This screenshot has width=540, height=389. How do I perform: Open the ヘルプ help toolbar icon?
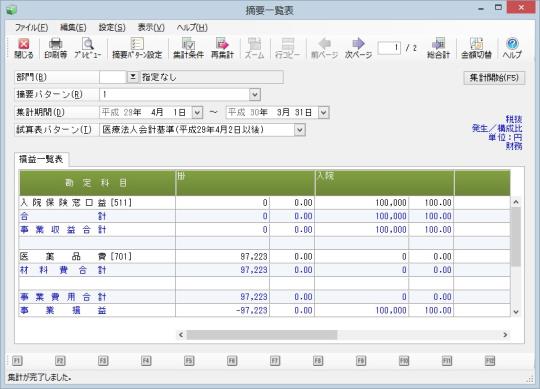coord(512,48)
